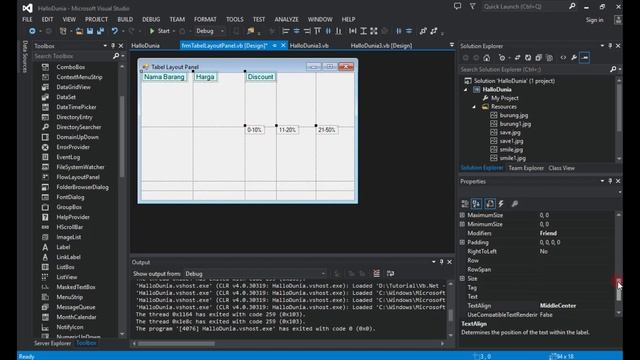Toggle auto-hide pin on Properties panel
The height and width of the screenshot is (360, 640).
[610, 181]
